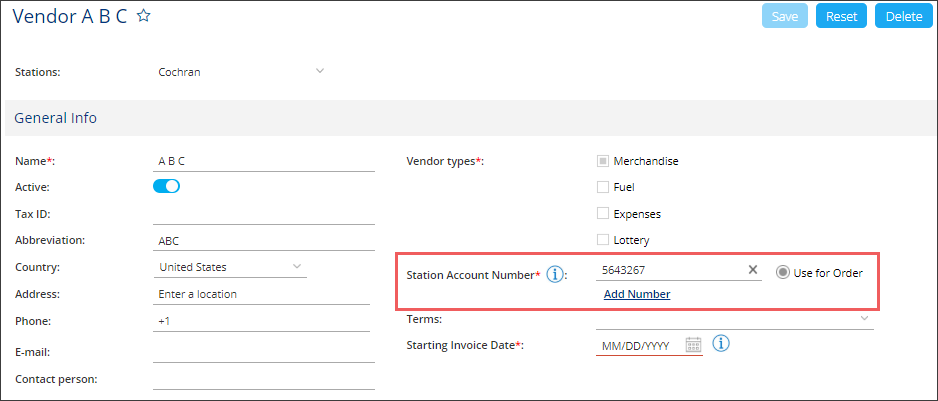
Task: Click the Contact person field
Action: click(x=264, y=379)
